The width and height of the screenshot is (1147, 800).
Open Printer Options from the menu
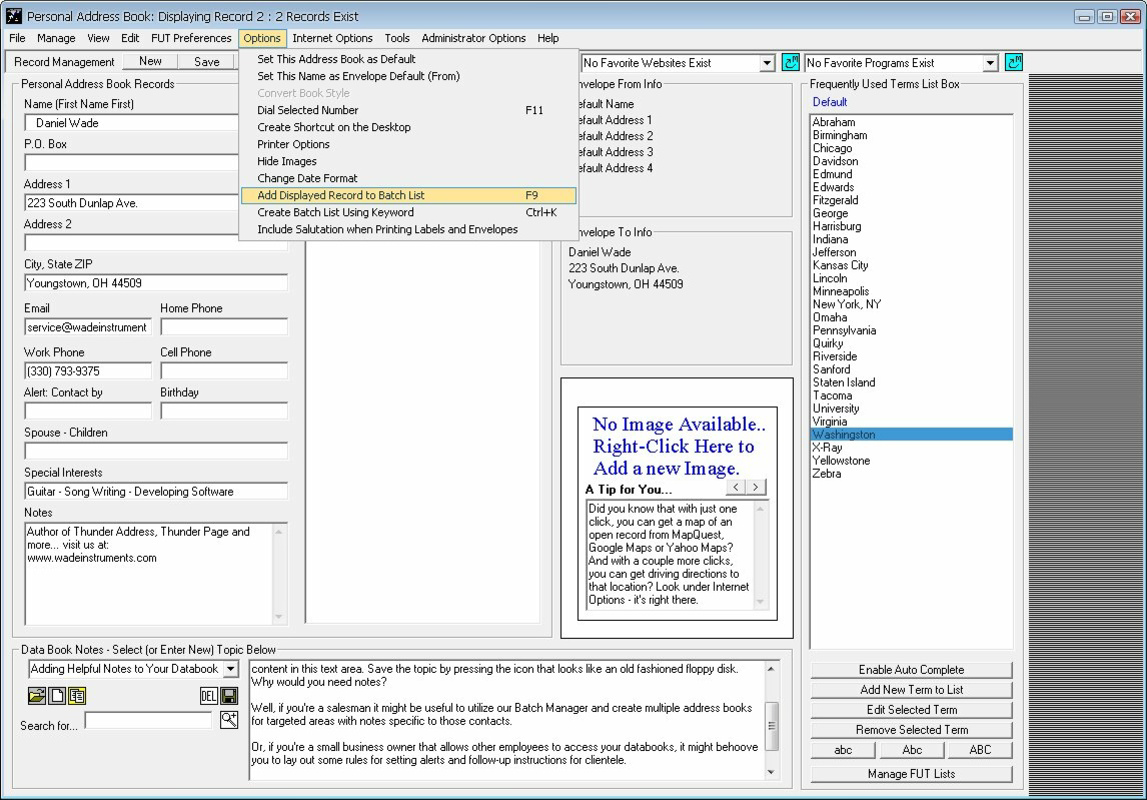tap(408, 144)
